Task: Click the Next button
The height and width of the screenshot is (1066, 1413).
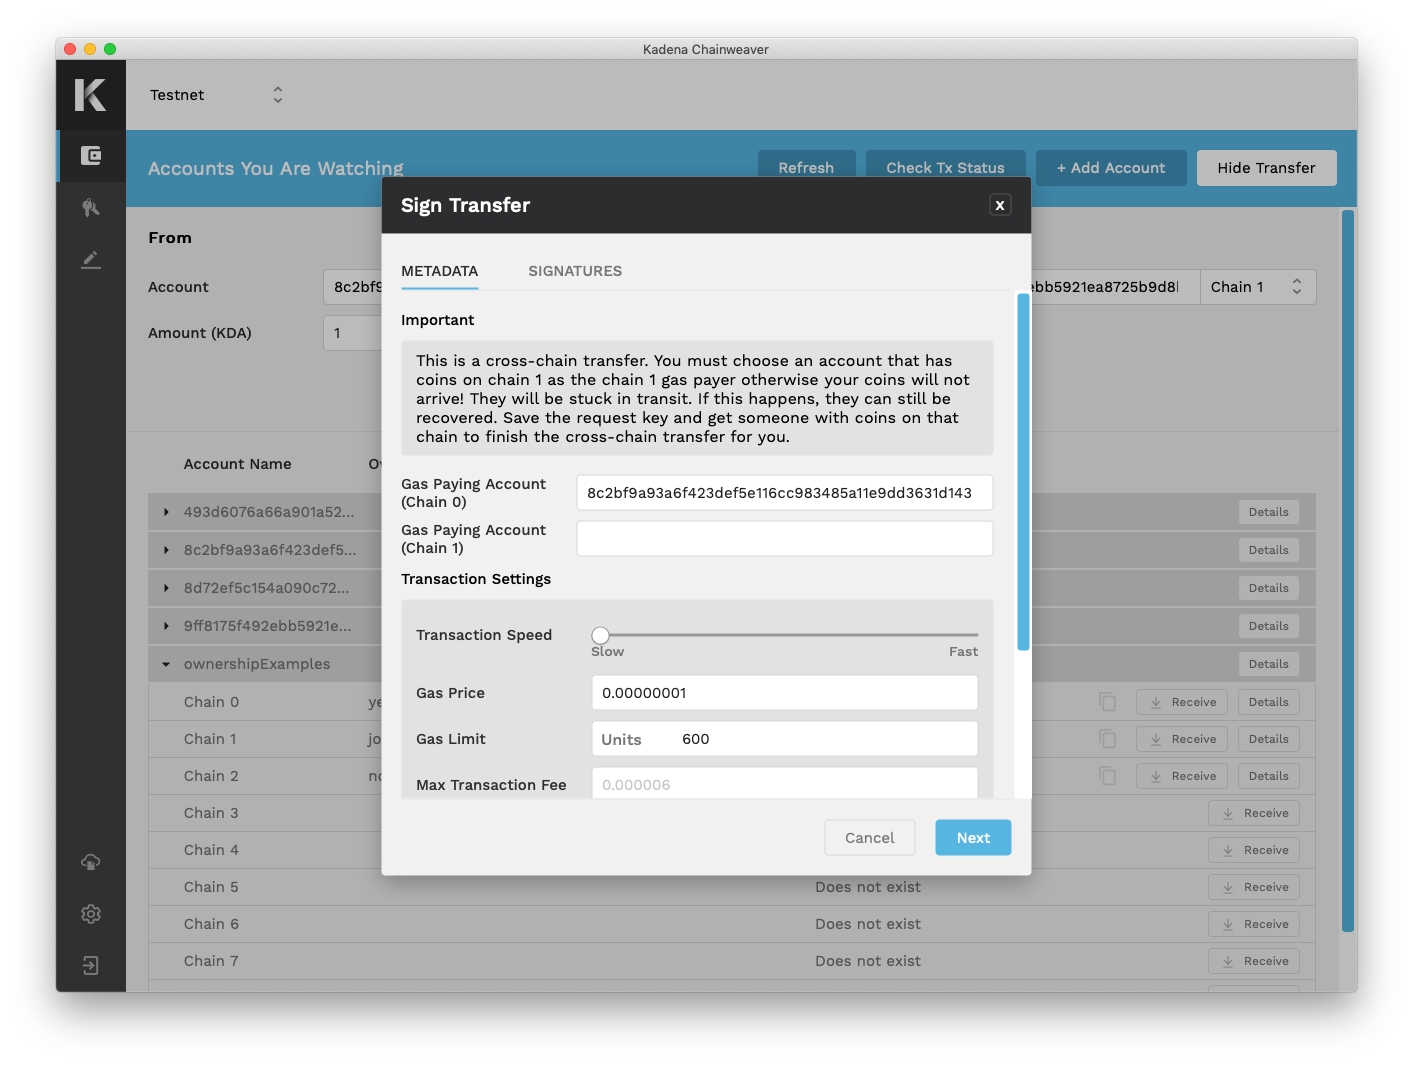Action: coord(972,838)
